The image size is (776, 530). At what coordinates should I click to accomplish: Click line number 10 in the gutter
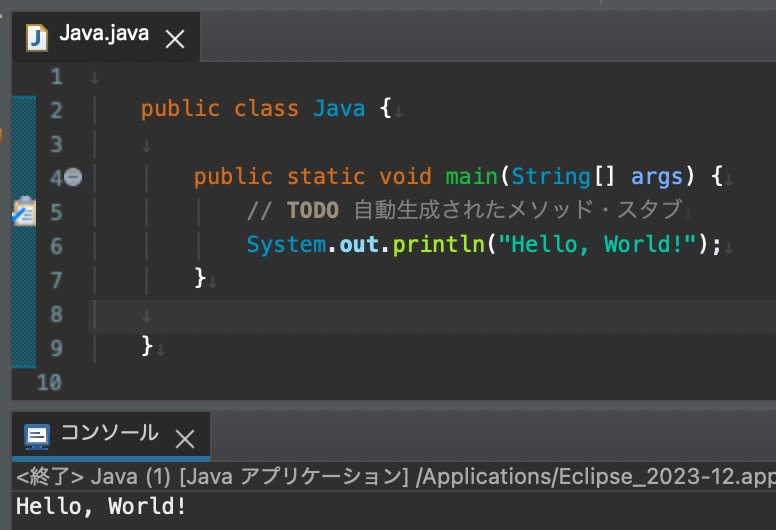point(49,382)
